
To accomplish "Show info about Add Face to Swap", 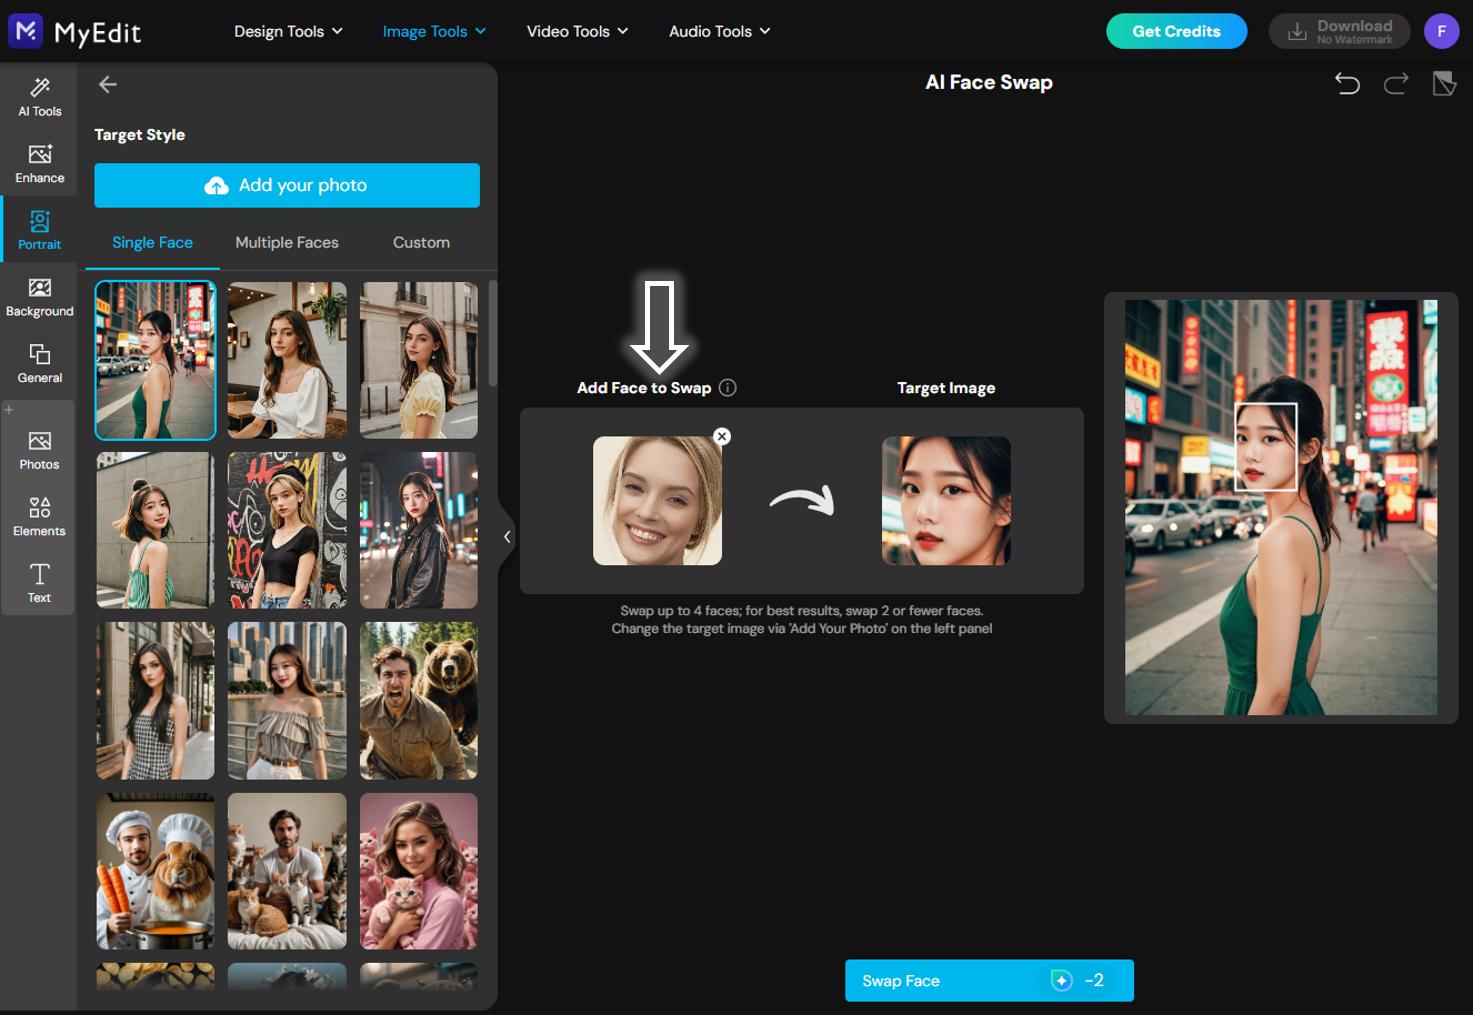I will [728, 388].
